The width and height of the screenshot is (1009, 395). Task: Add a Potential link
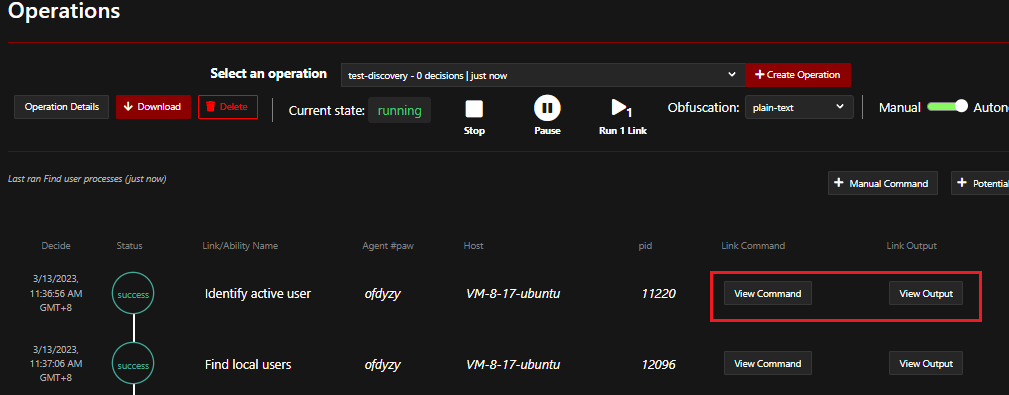click(x=980, y=183)
